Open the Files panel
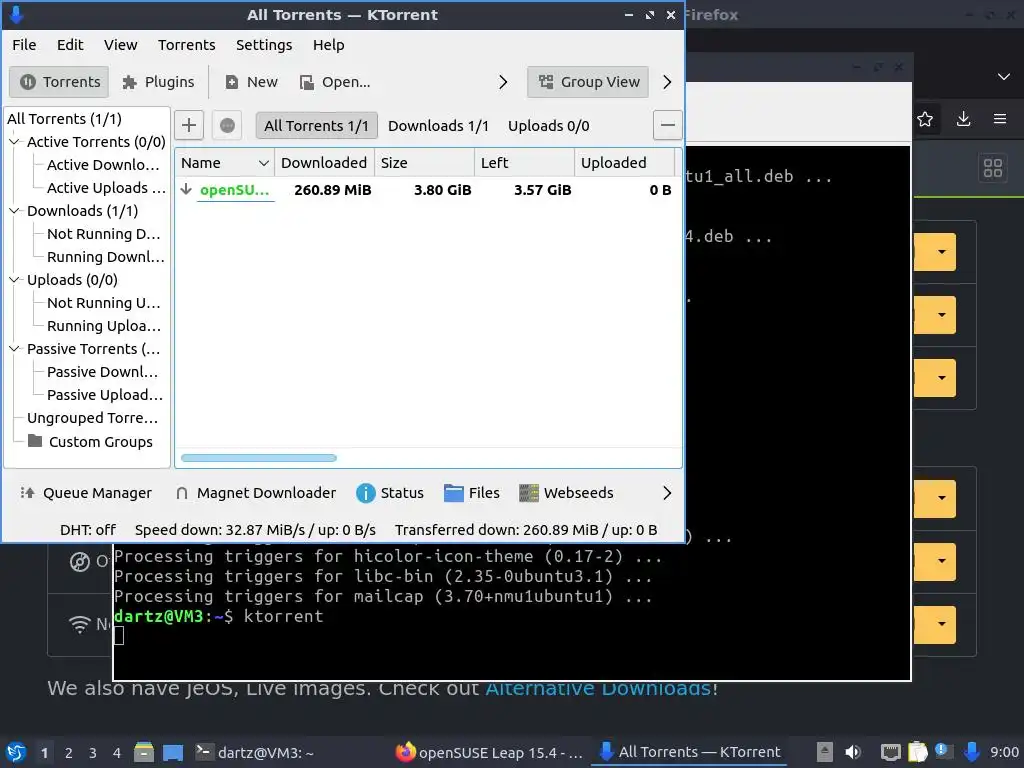 [472, 493]
